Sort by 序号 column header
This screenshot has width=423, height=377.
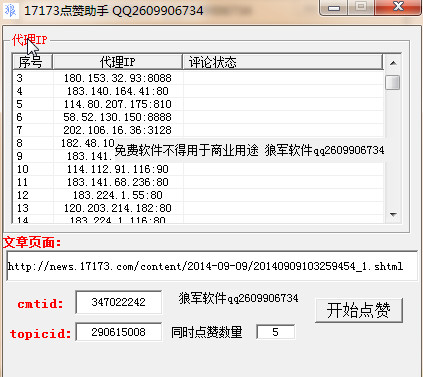32,62
